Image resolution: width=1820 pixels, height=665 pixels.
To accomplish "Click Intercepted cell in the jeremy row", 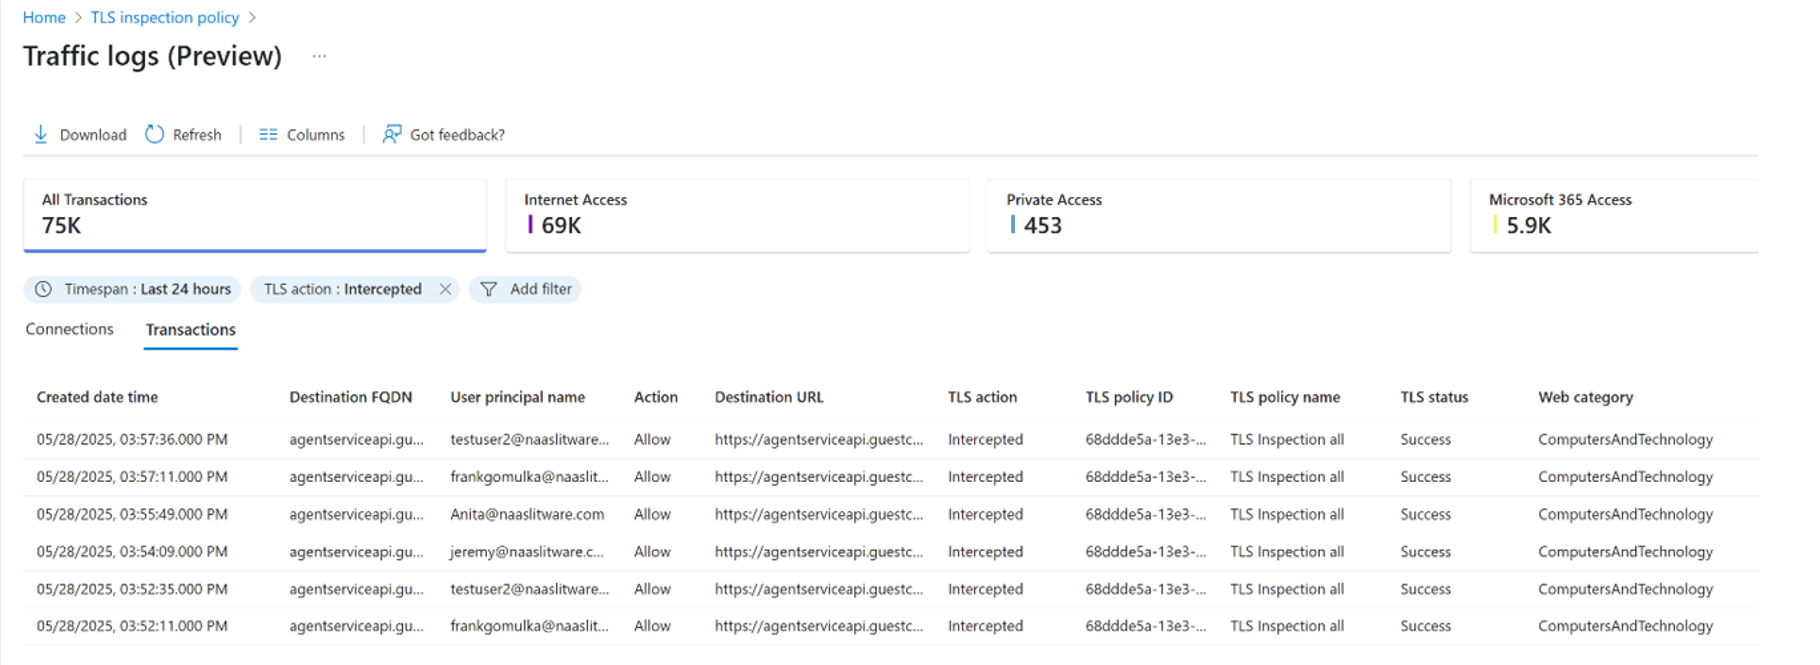I will [x=985, y=551].
